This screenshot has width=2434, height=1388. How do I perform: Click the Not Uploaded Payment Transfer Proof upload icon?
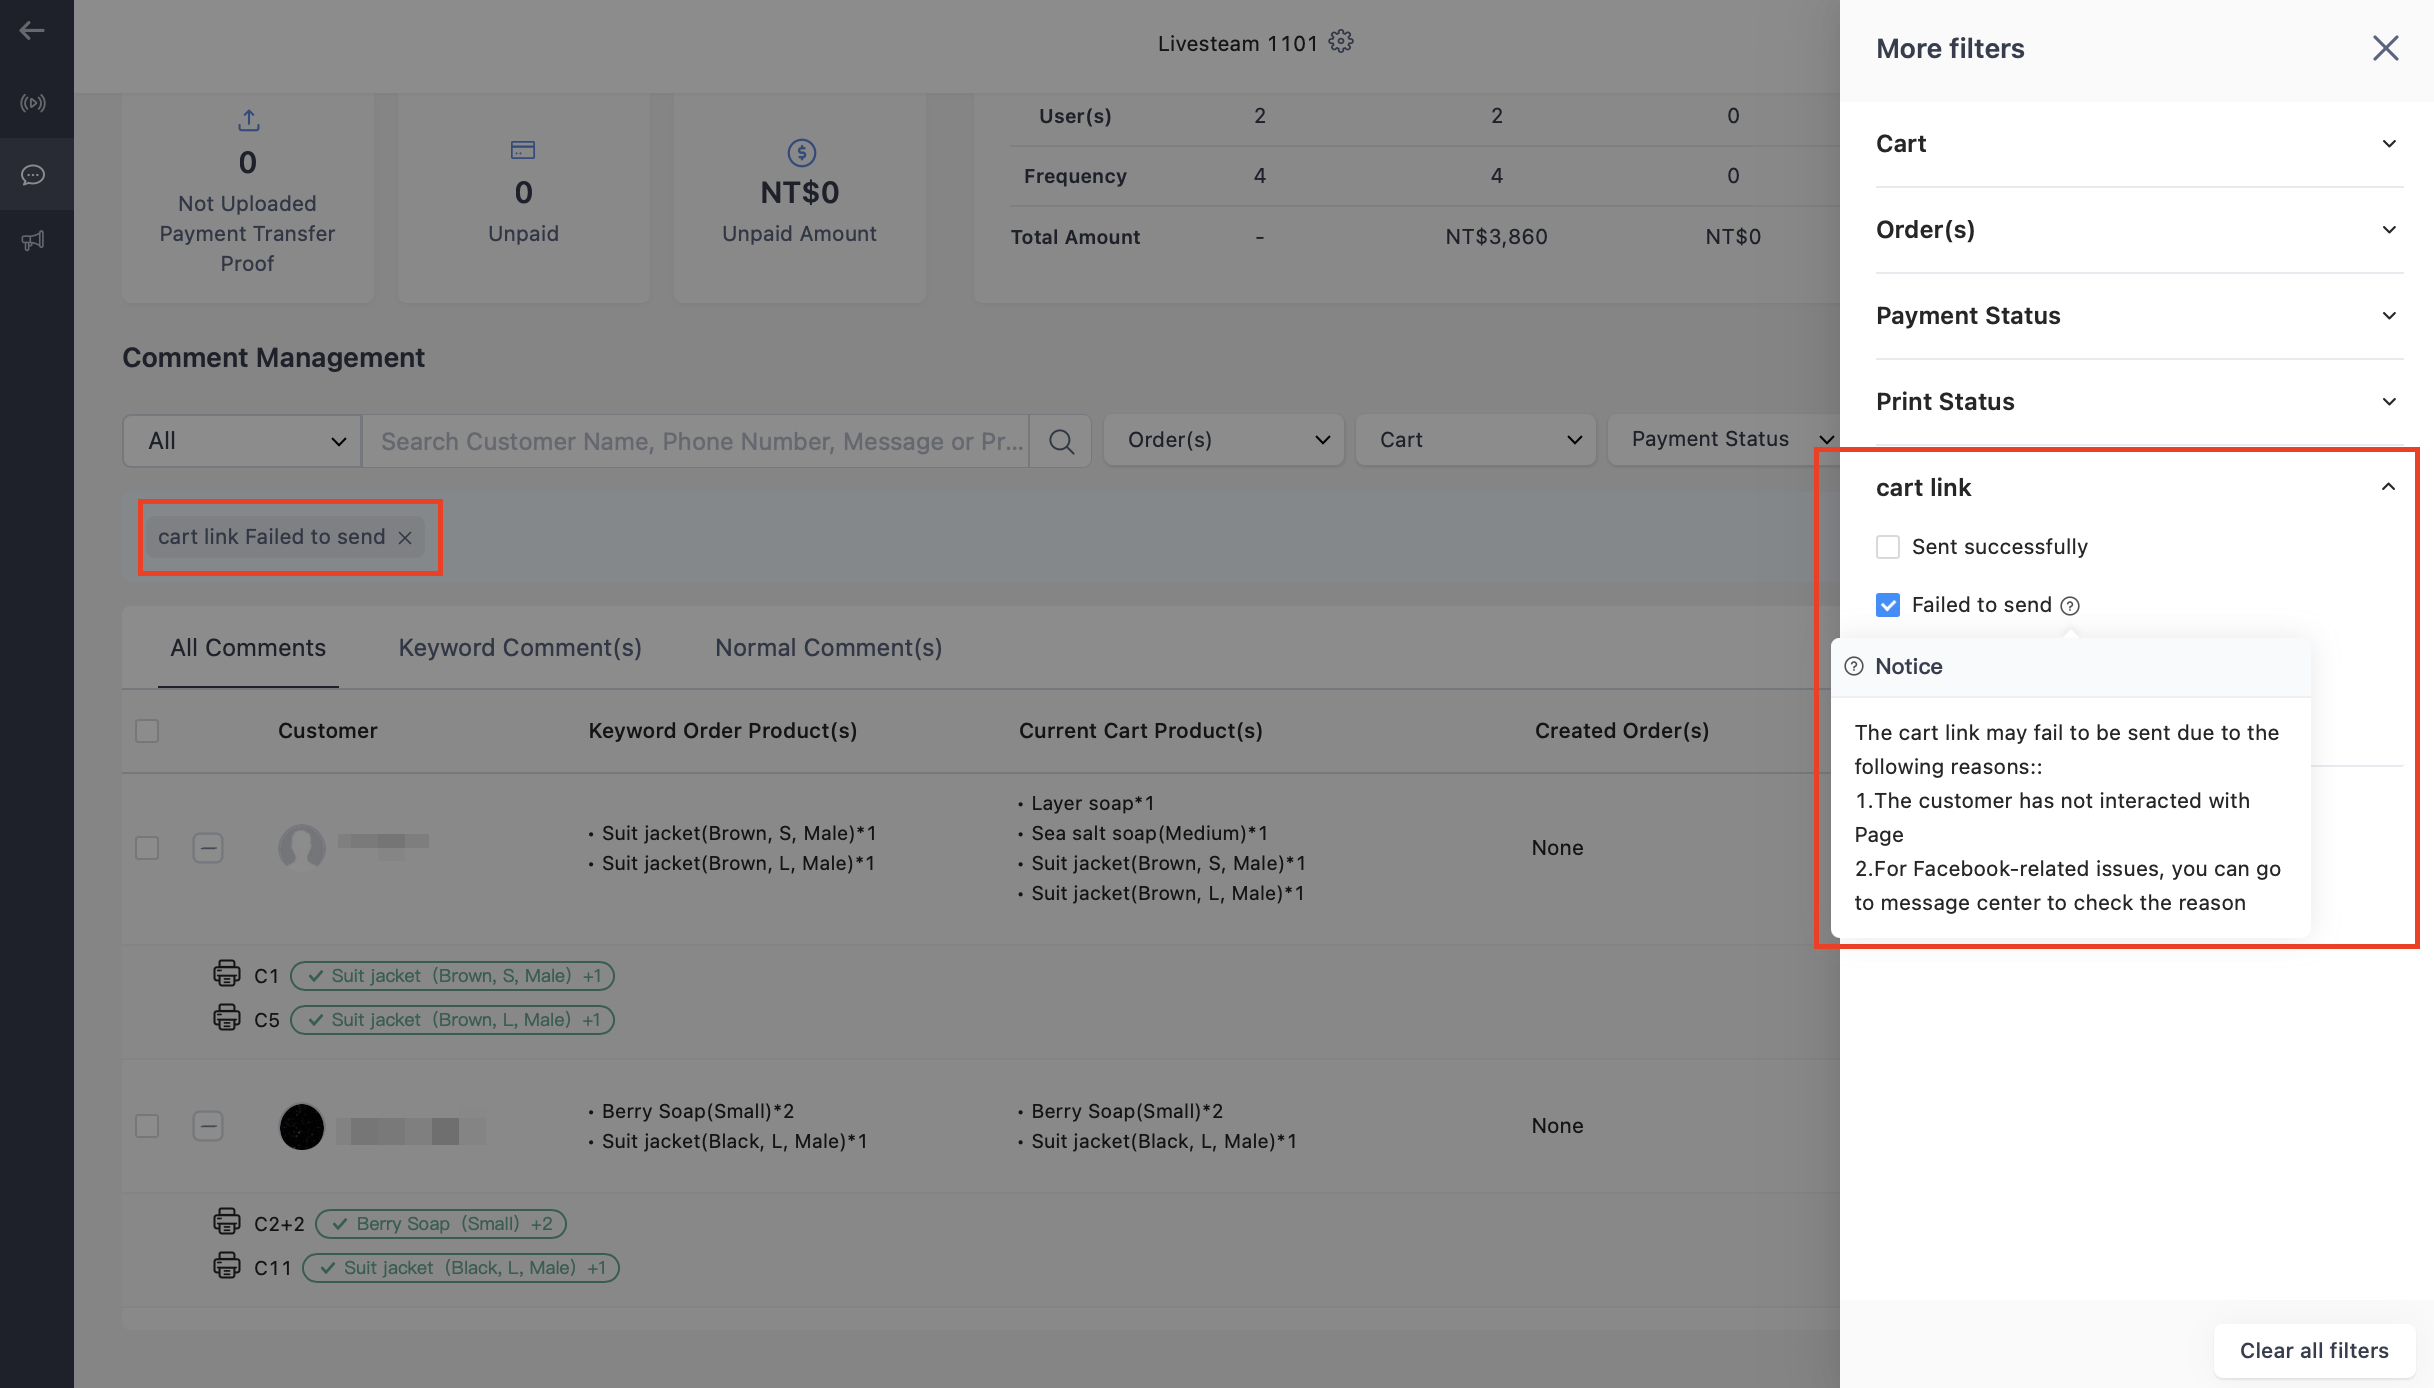248,121
